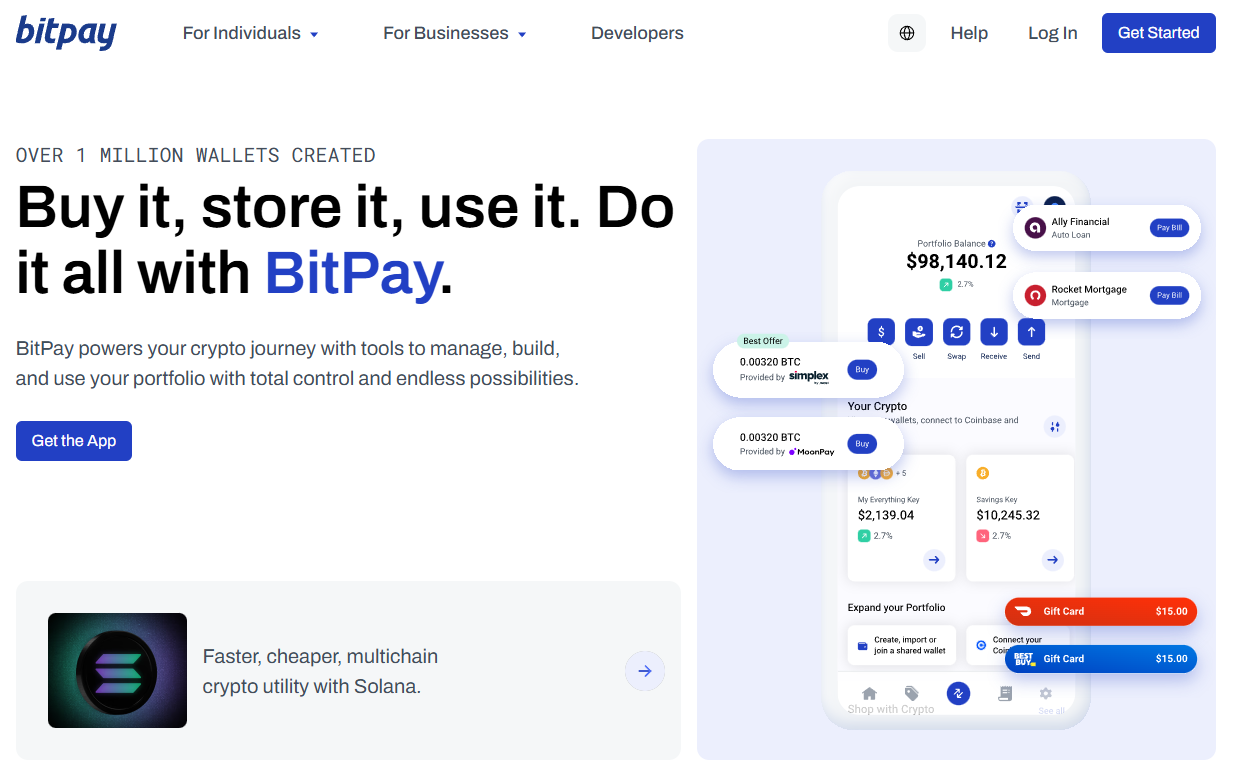
Task: Click the $15.00 on red gift card
Action: coord(1171,611)
